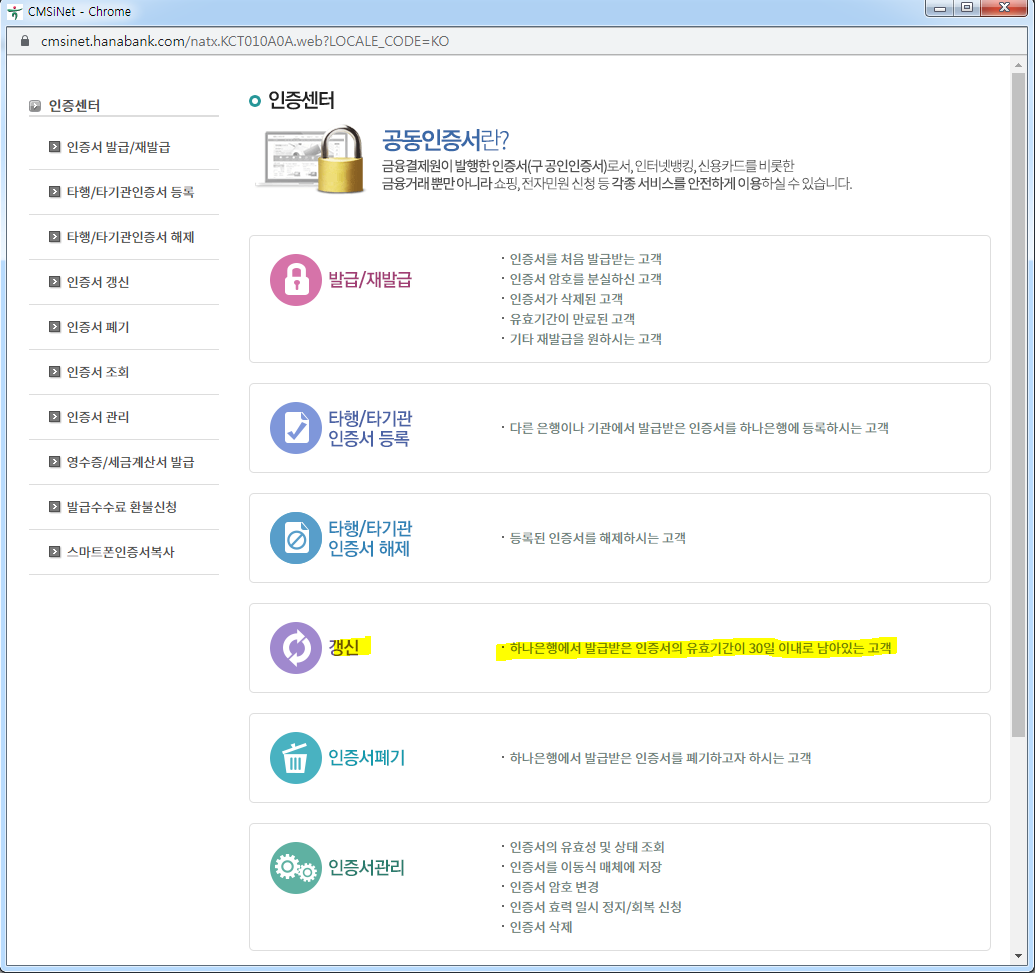The height and width of the screenshot is (973, 1035).
Task: Click the blue checkmark document icon for 인증서 등록
Action: pyautogui.click(x=296, y=428)
